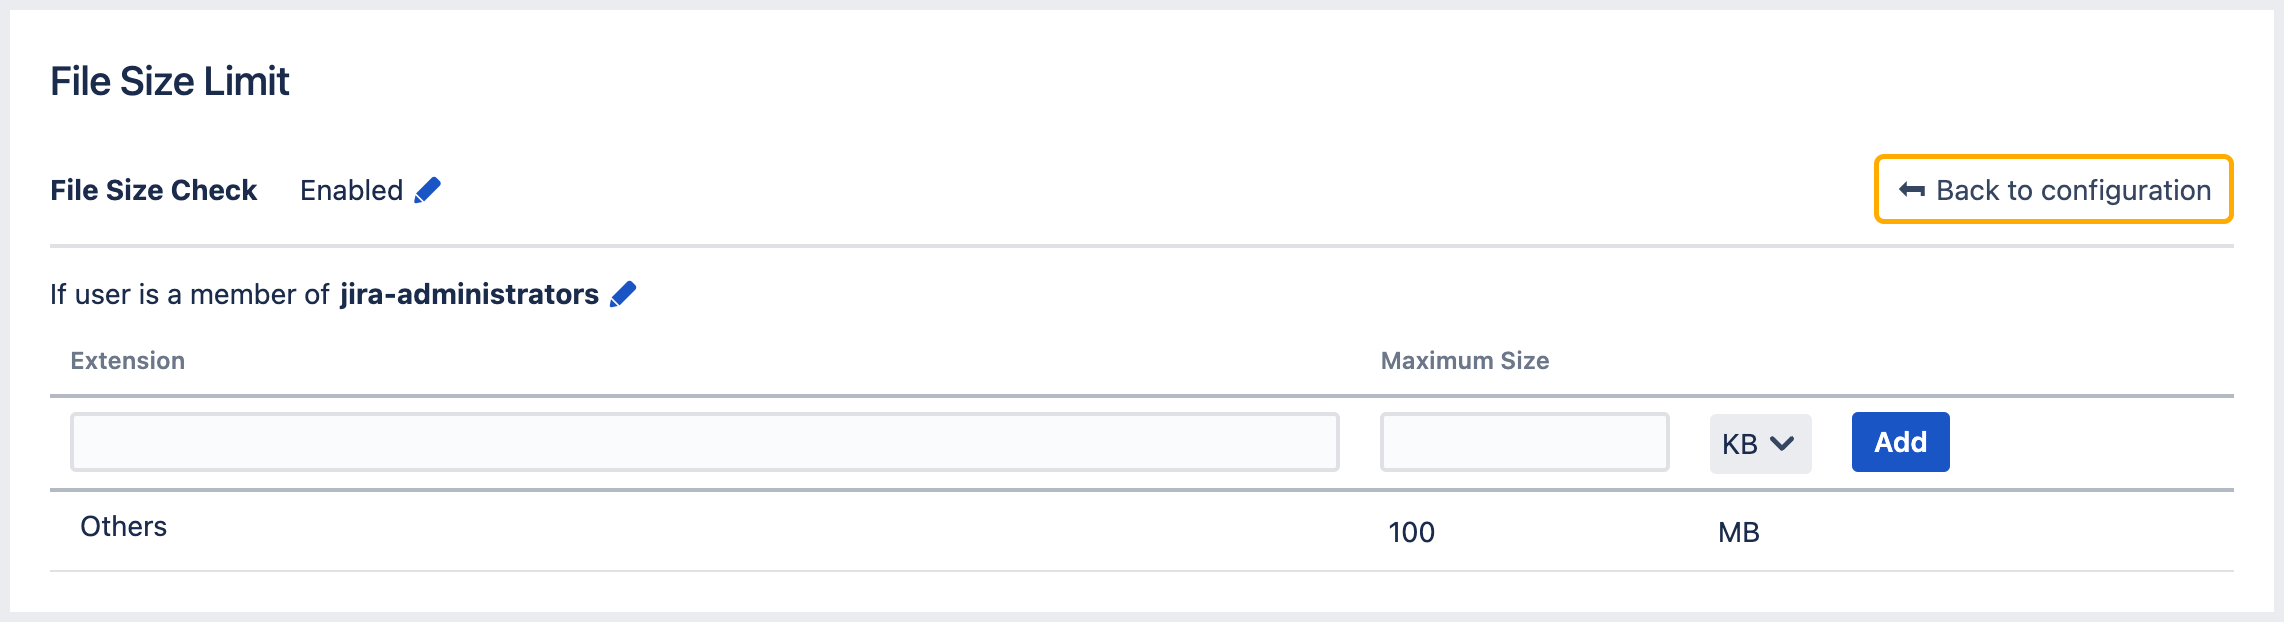
Task: Click the downward chevron next to KB
Action: [1781, 442]
